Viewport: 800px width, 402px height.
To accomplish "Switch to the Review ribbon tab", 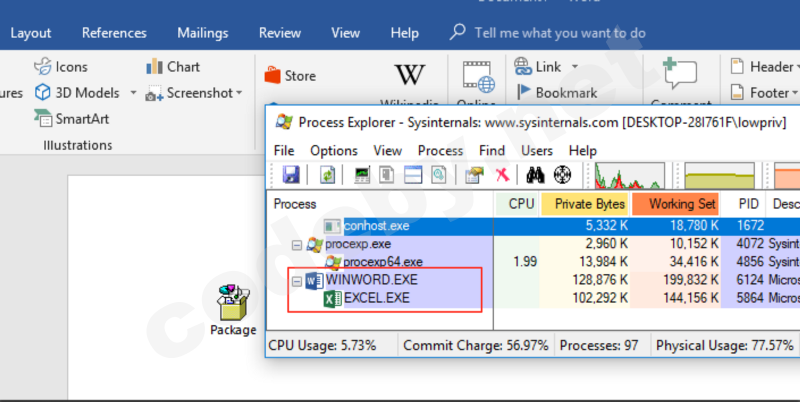I will (280, 33).
